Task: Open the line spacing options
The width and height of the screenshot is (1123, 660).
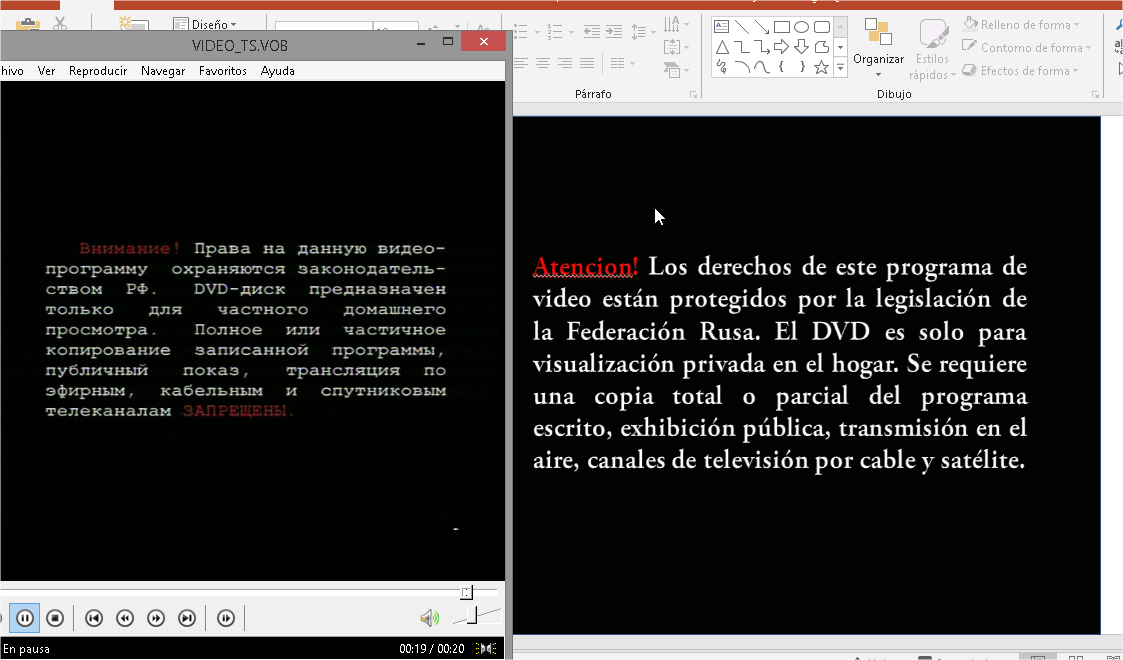Action: tap(643, 32)
